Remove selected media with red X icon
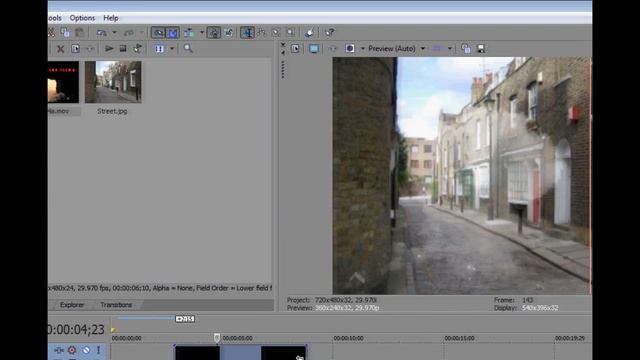This screenshot has width=640, height=360. 60,49
